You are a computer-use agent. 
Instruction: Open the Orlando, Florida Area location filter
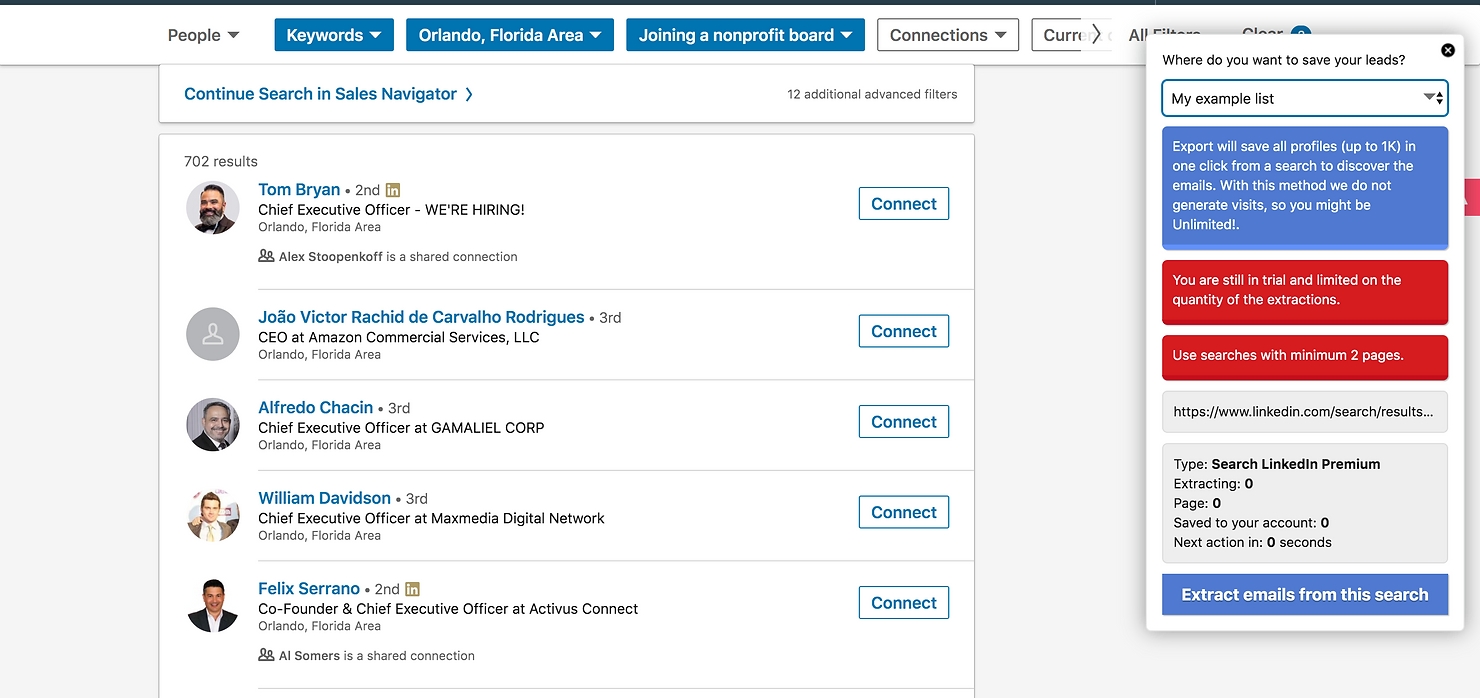pyautogui.click(x=509, y=35)
